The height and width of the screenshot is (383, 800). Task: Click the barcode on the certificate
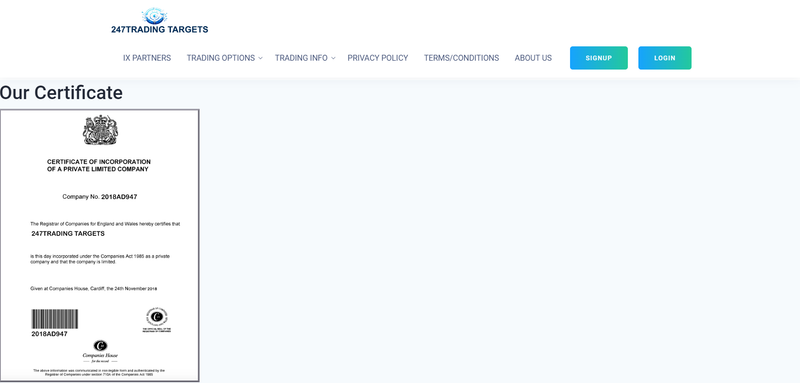[x=55, y=319]
